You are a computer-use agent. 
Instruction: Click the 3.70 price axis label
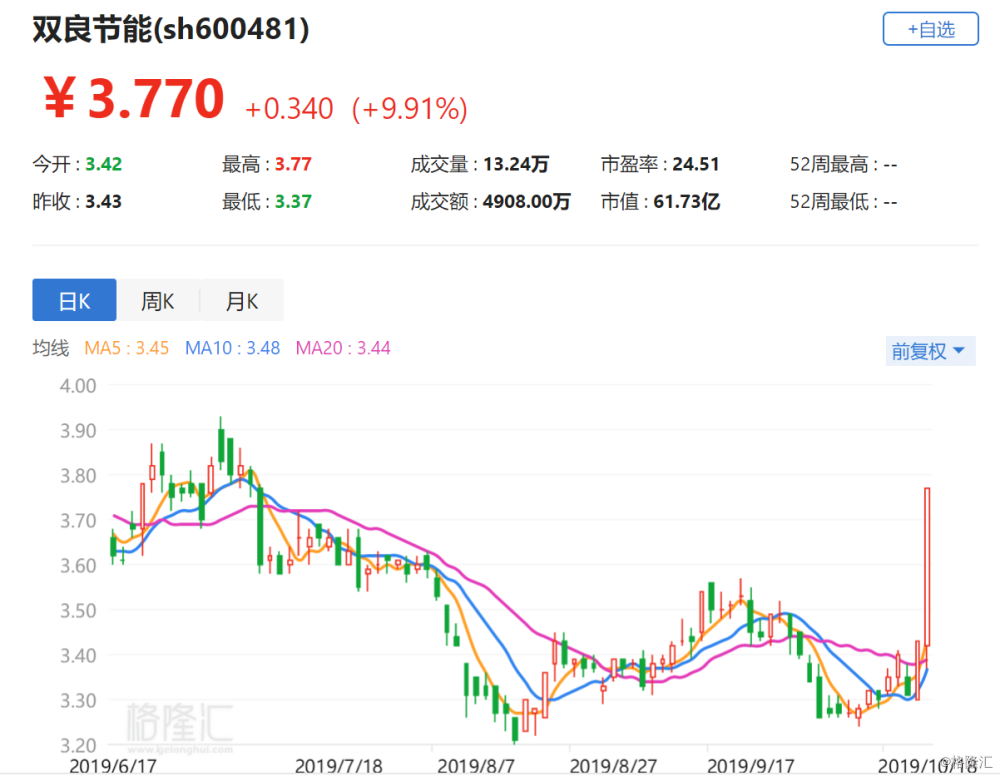78,520
